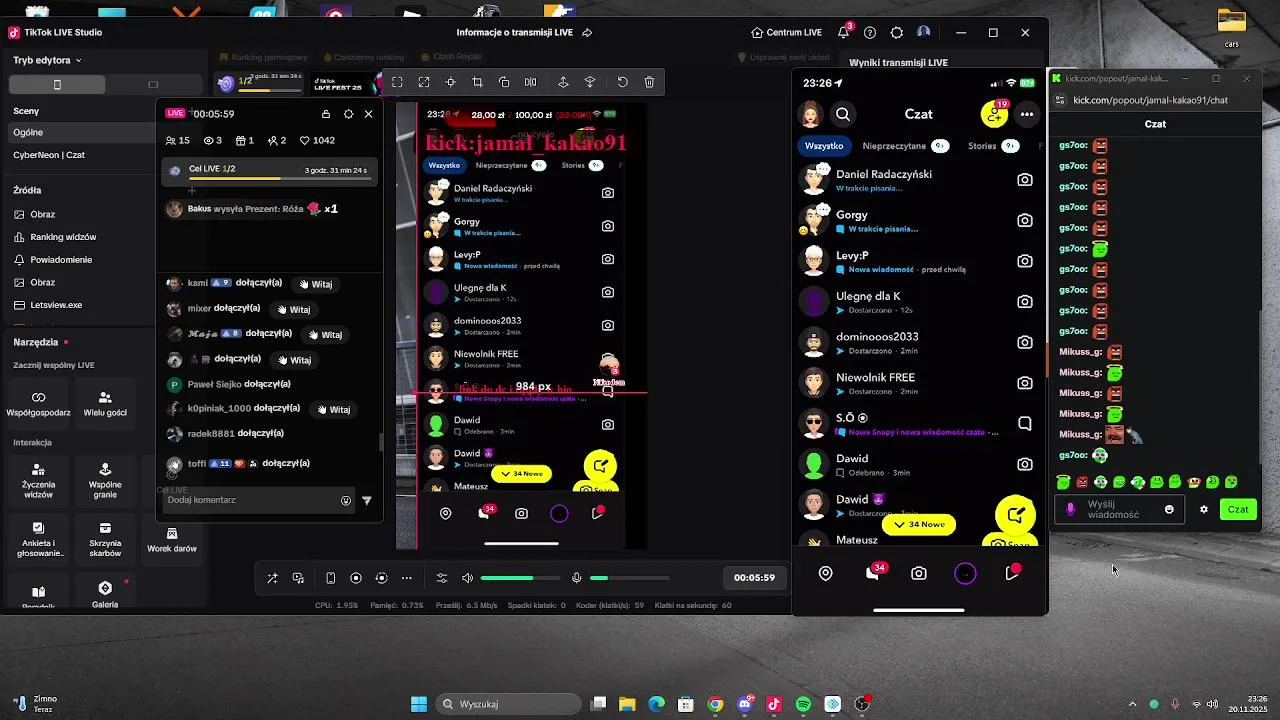1280x720 pixels.
Task: Open more options ellipsis in control bar
Action: [406, 578]
